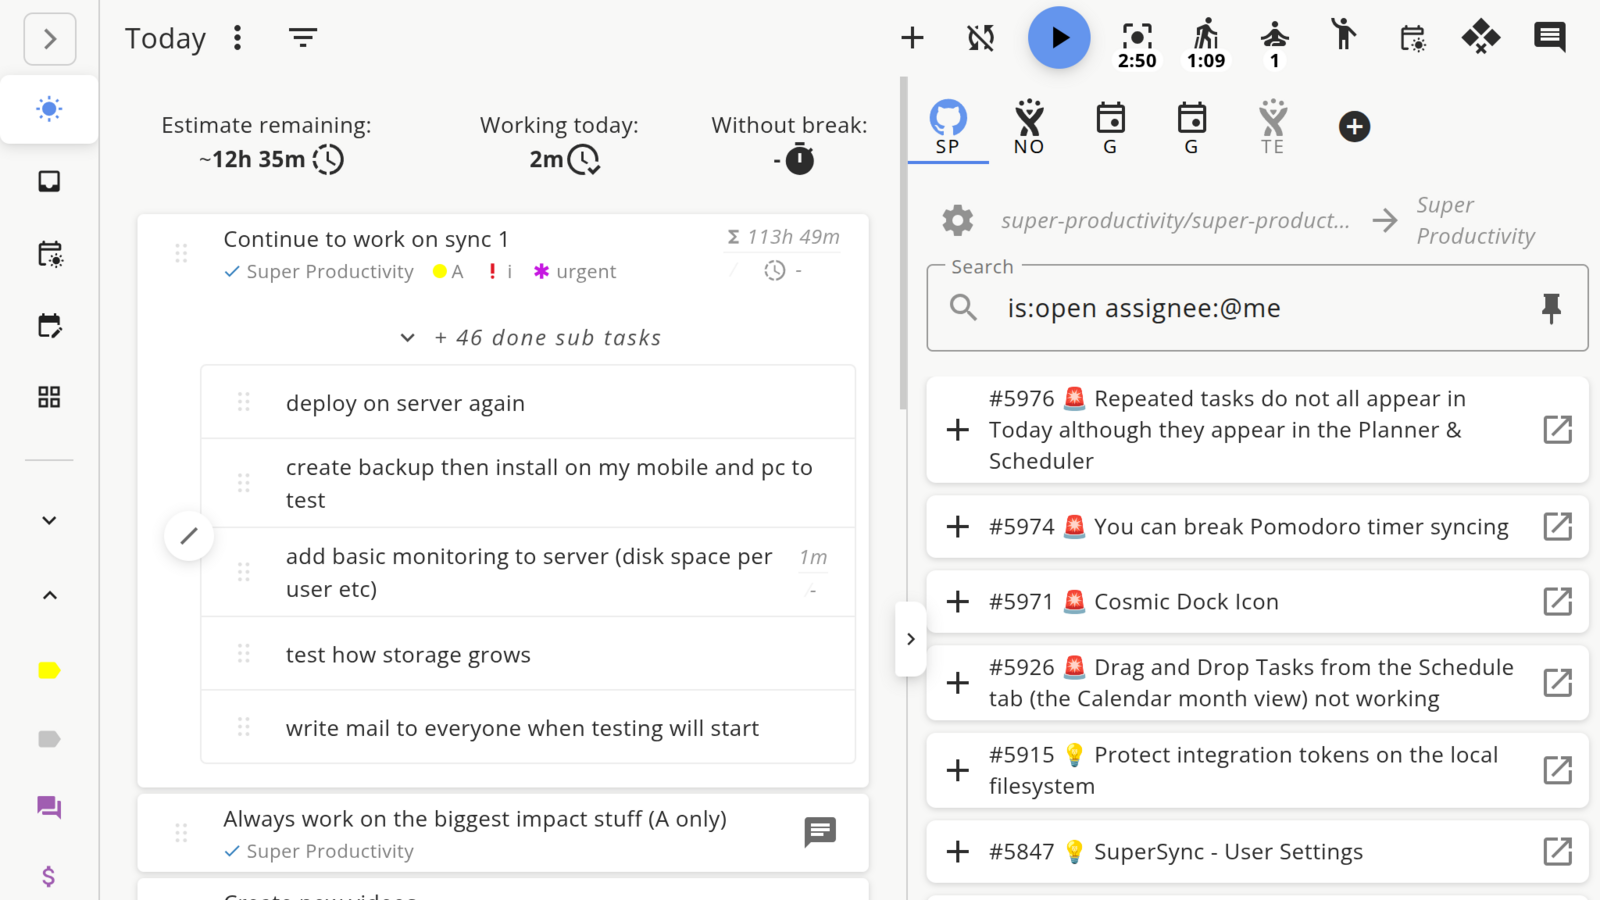
Task: Select the greyed TE provider tab
Action: (1272, 128)
